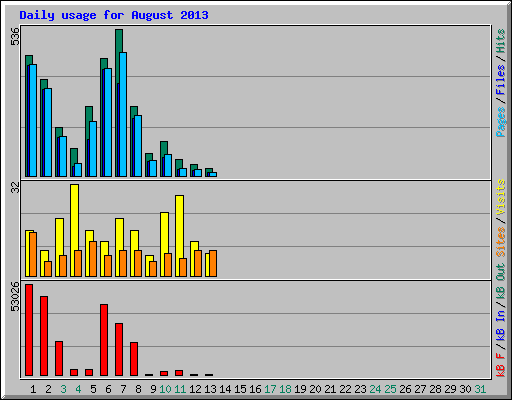
Task: Click the day 13 orange sites bar
Action: [213, 263]
